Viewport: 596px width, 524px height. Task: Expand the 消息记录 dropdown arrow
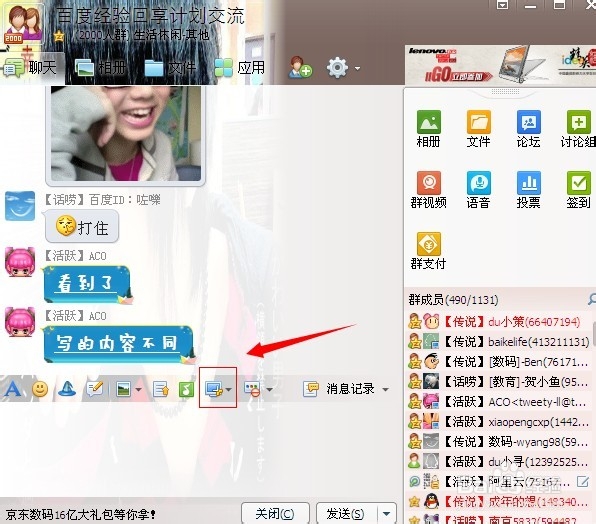click(x=385, y=389)
